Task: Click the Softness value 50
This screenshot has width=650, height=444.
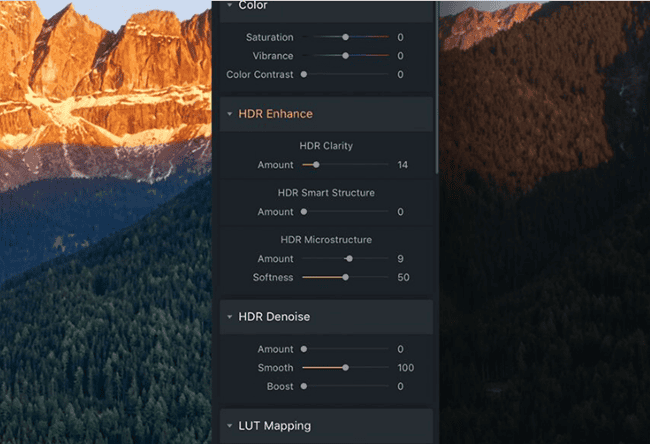Action: pos(403,277)
